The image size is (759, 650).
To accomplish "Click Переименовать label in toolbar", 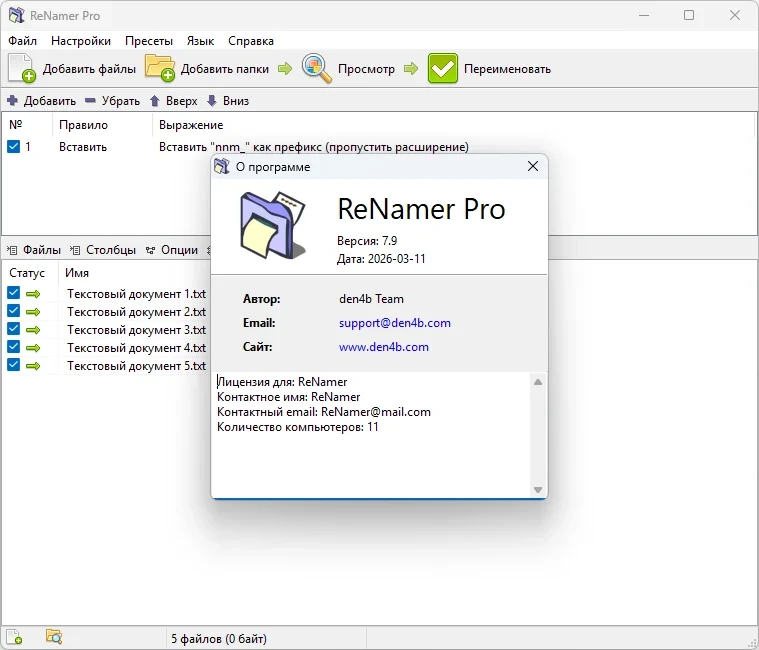I will [507, 69].
